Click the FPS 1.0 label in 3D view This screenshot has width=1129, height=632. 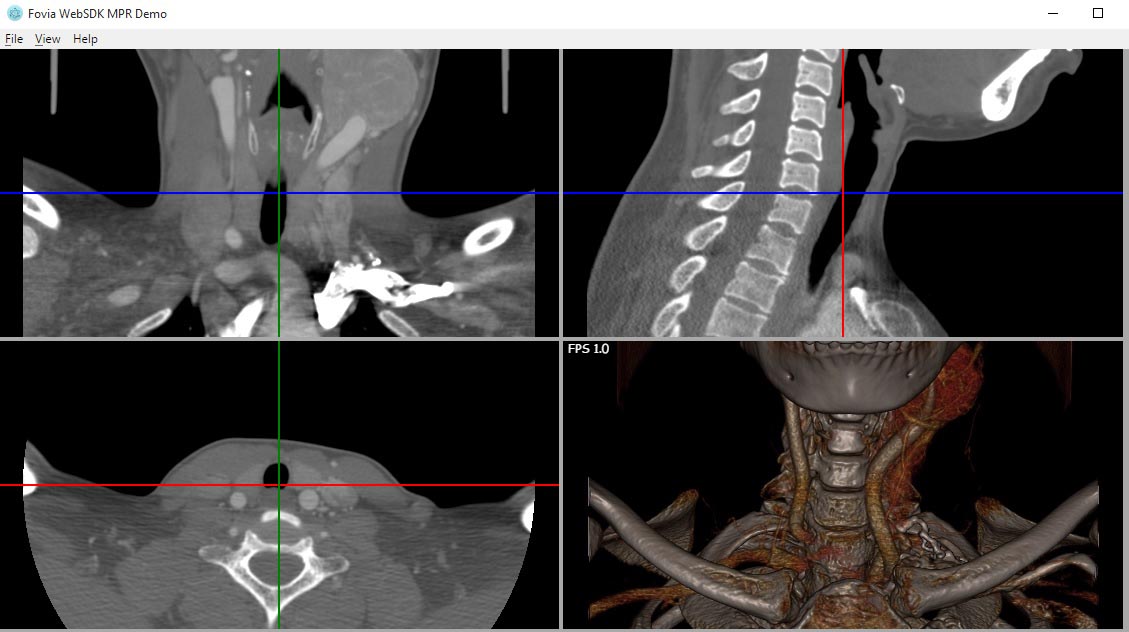588,349
